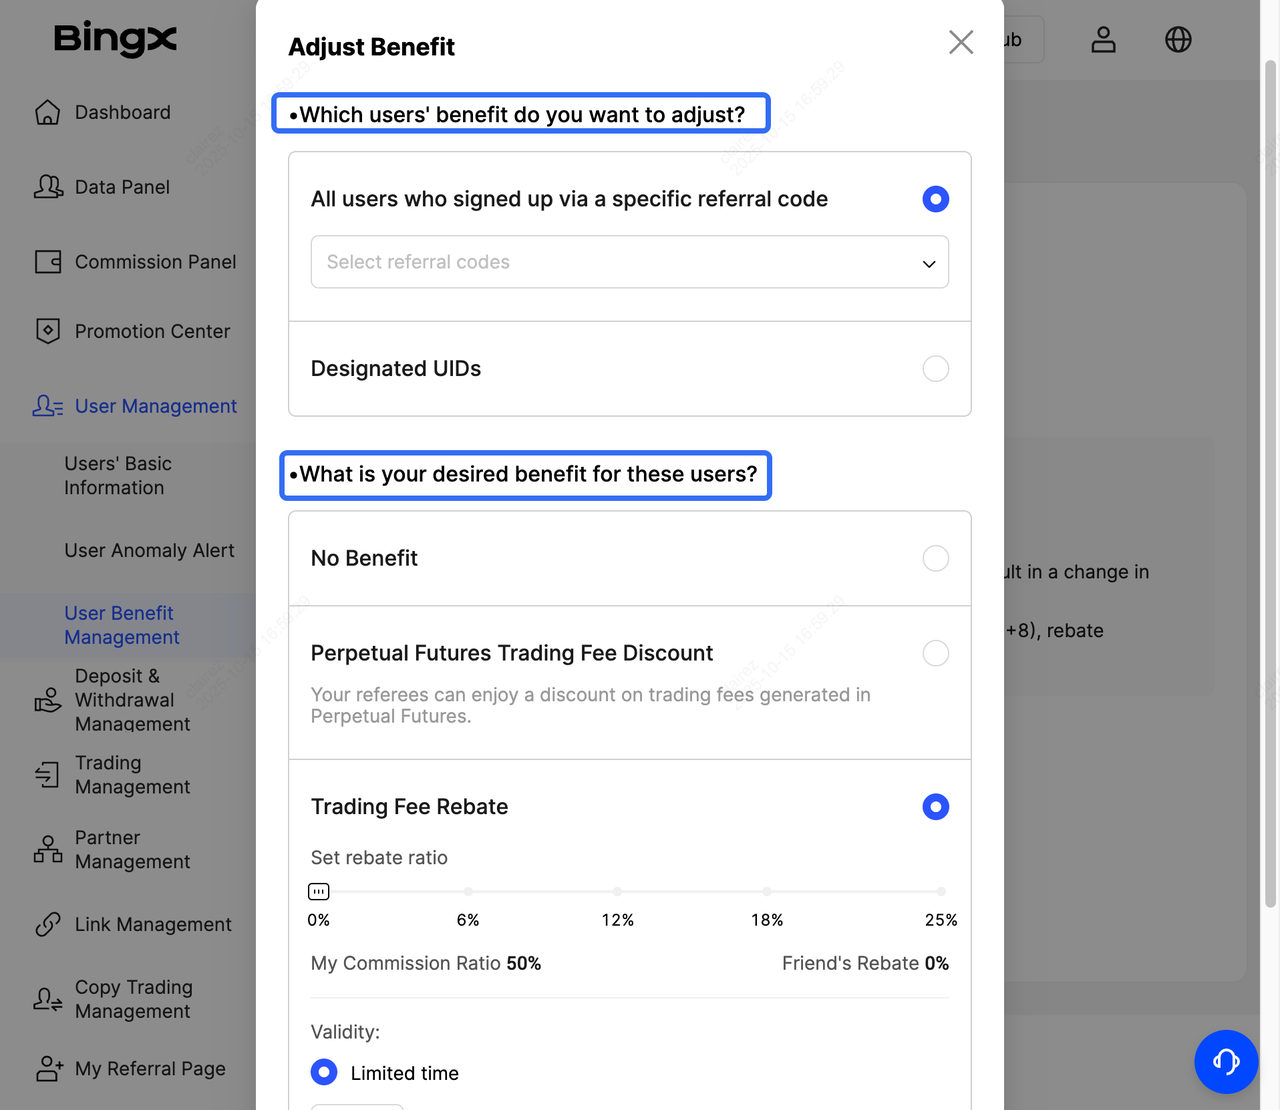The width and height of the screenshot is (1280, 1110).
Task: Open the customer support headset chat
Action: (1225, 1061)
